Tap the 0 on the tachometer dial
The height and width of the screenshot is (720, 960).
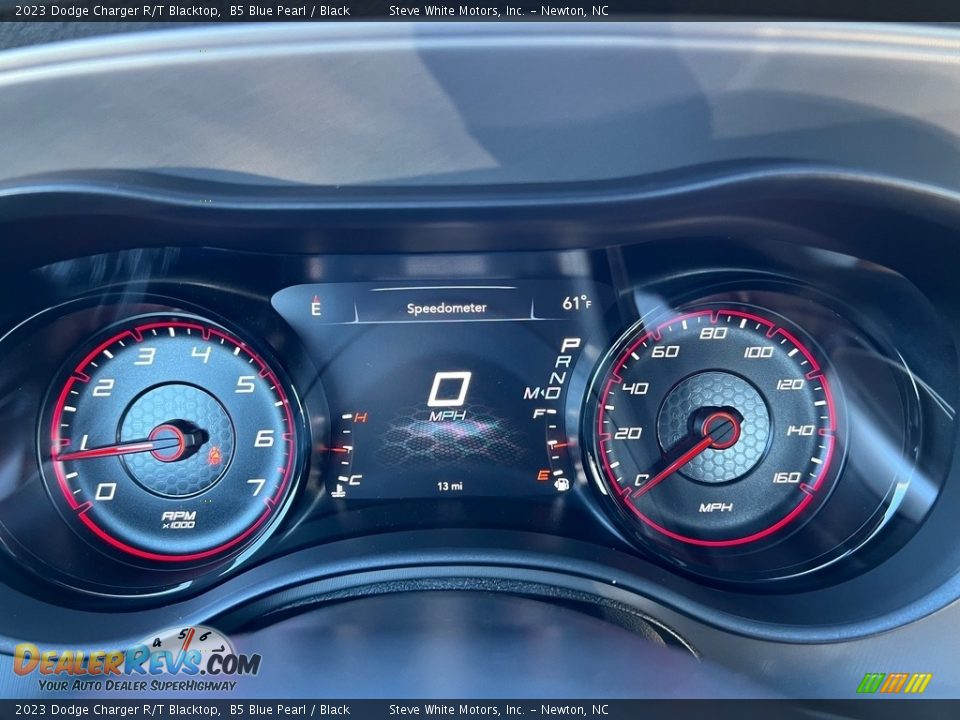(105, 491)
